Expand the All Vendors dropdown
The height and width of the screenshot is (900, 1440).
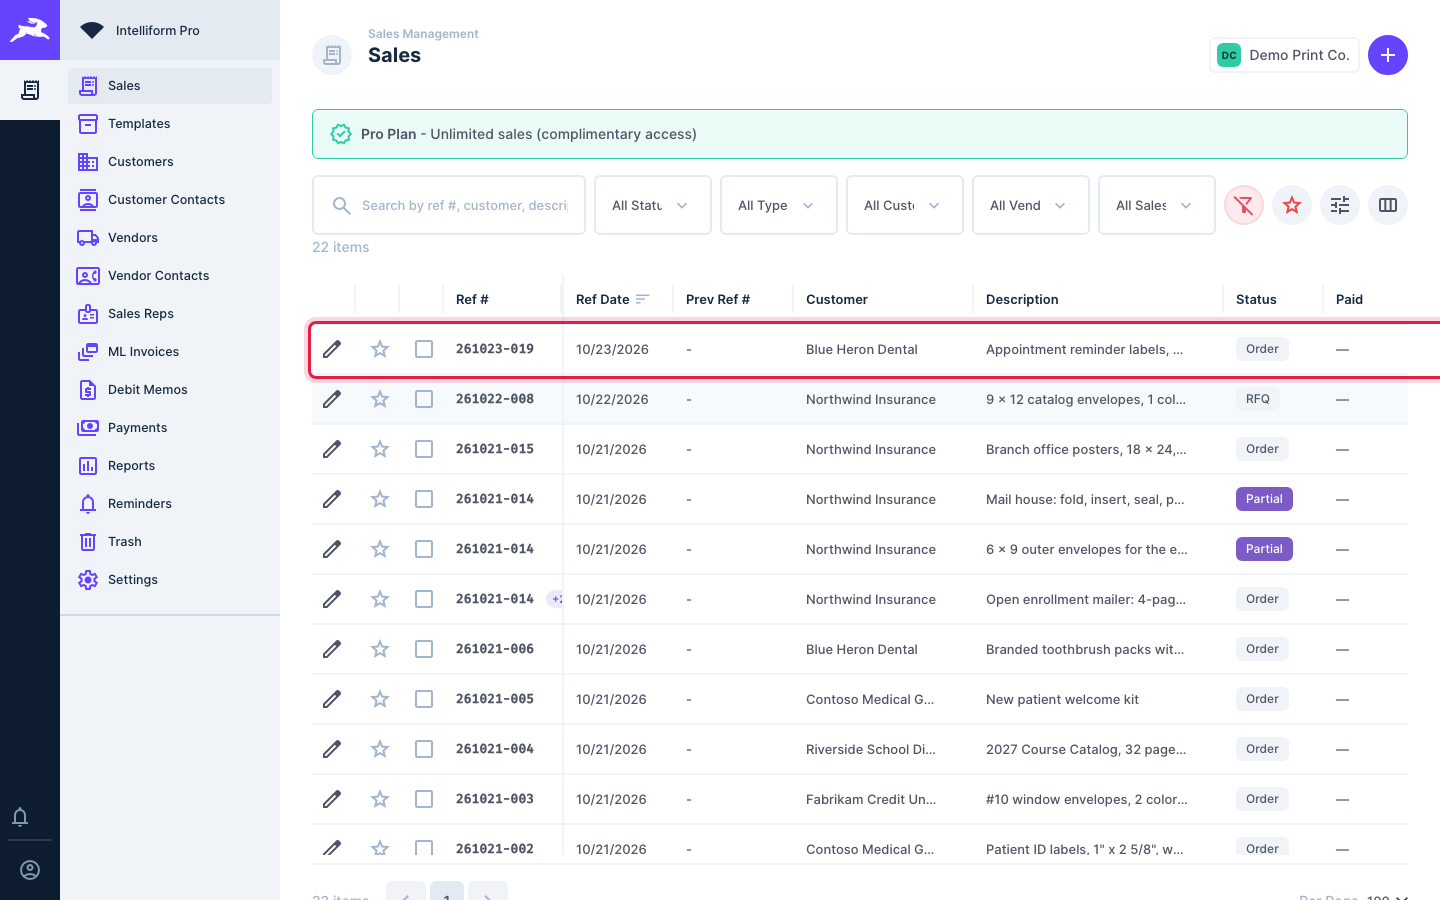(x=1031, y=205)
